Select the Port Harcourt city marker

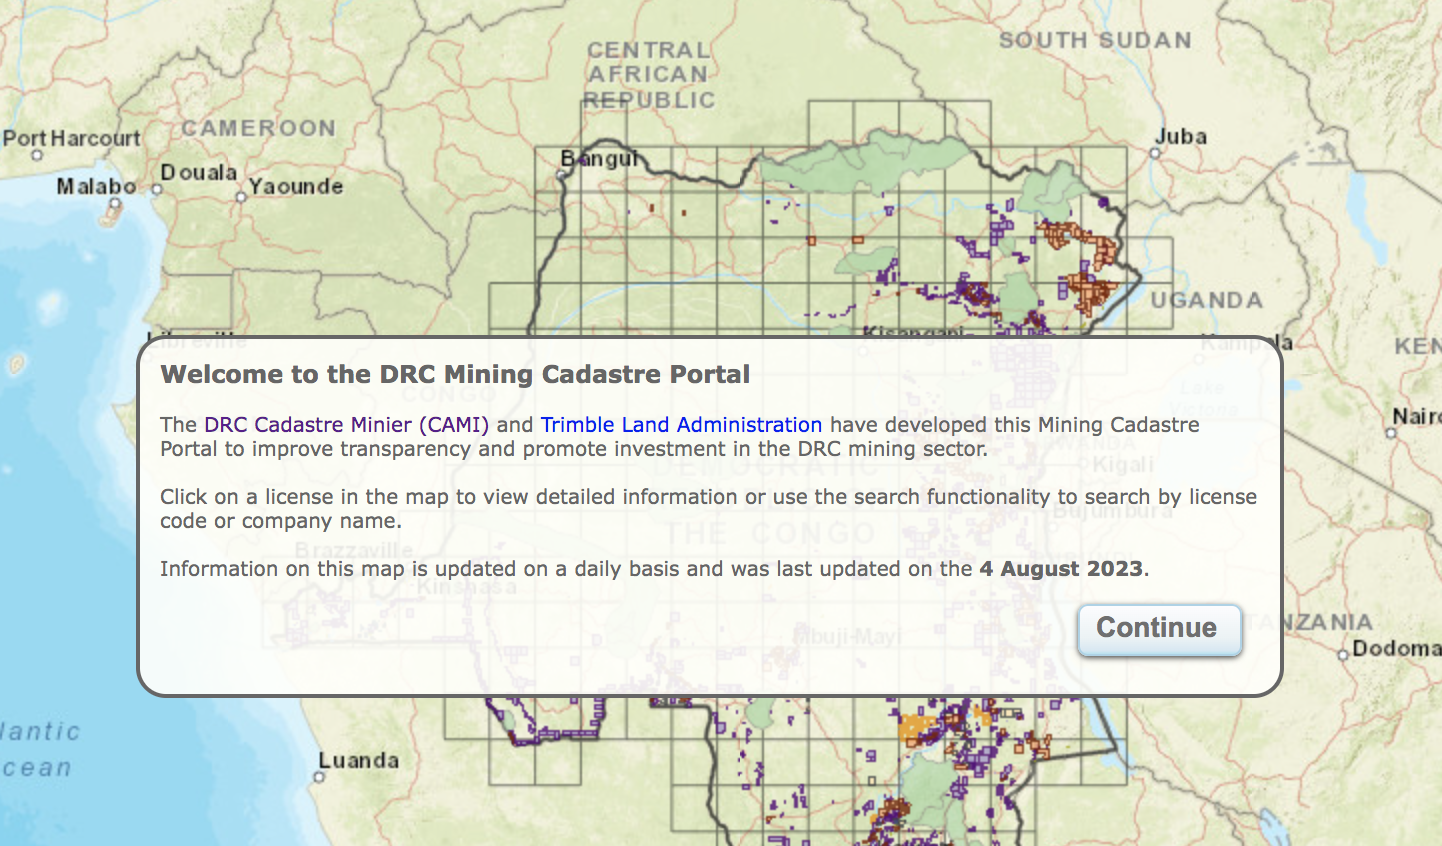pos(37,155)
